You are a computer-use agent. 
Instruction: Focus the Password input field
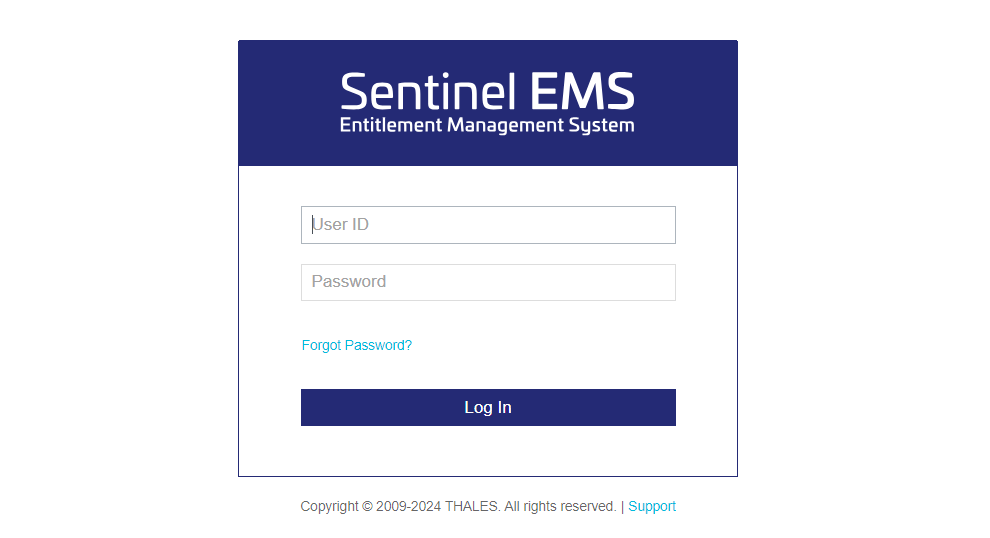(x=488, y=282)
